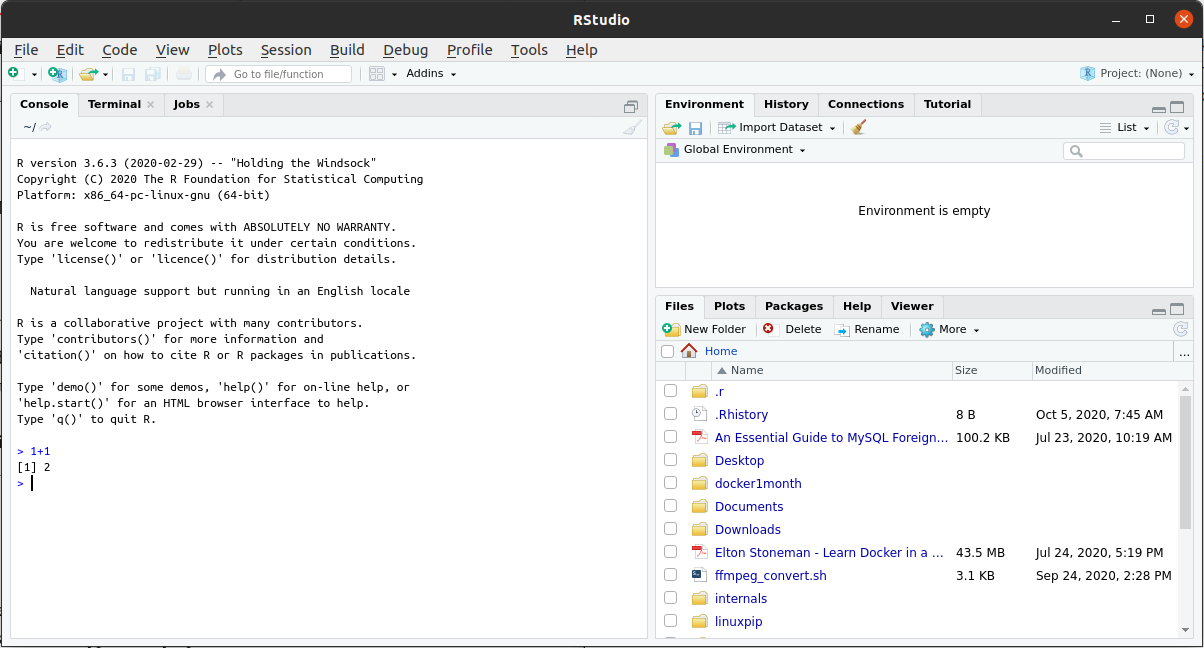Close the Terminal tab with its x
The height and width of the screenshot is (648, 1204).
(x=151, y=104)
